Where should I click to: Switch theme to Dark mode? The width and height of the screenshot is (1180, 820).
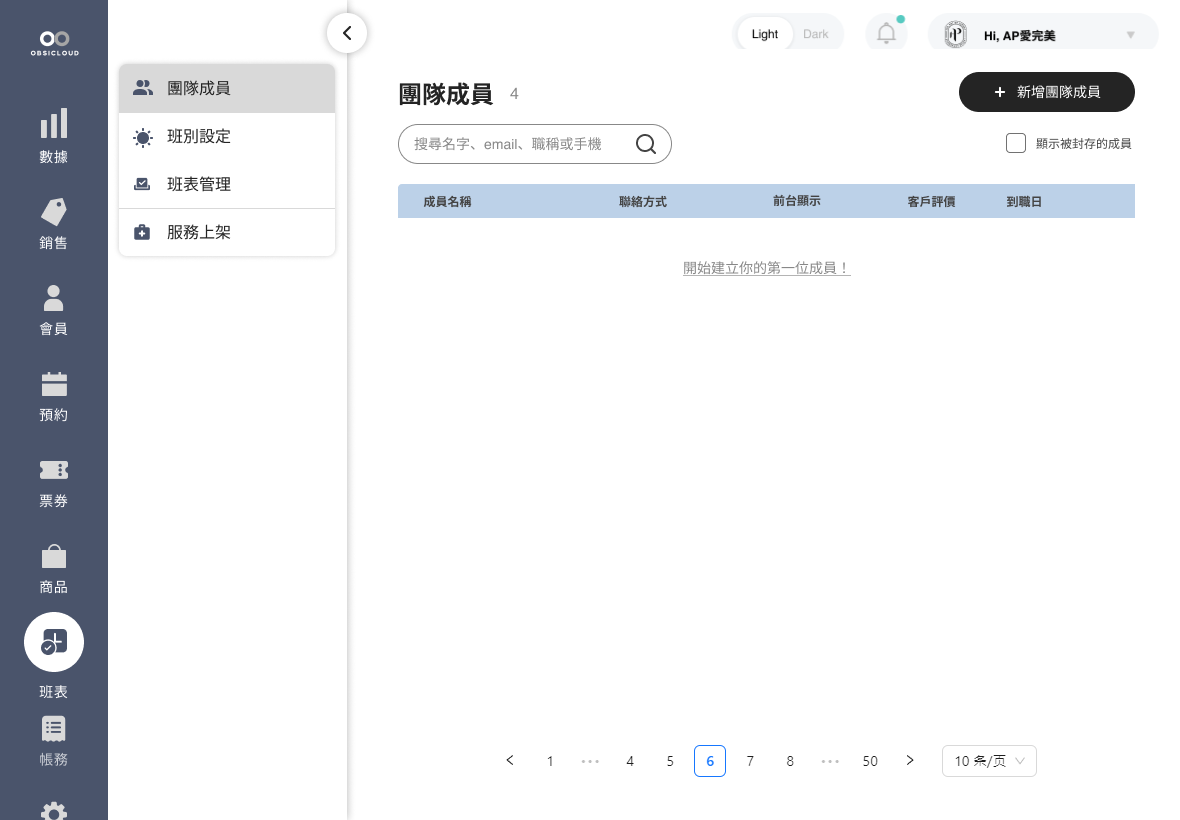[816, 34]
